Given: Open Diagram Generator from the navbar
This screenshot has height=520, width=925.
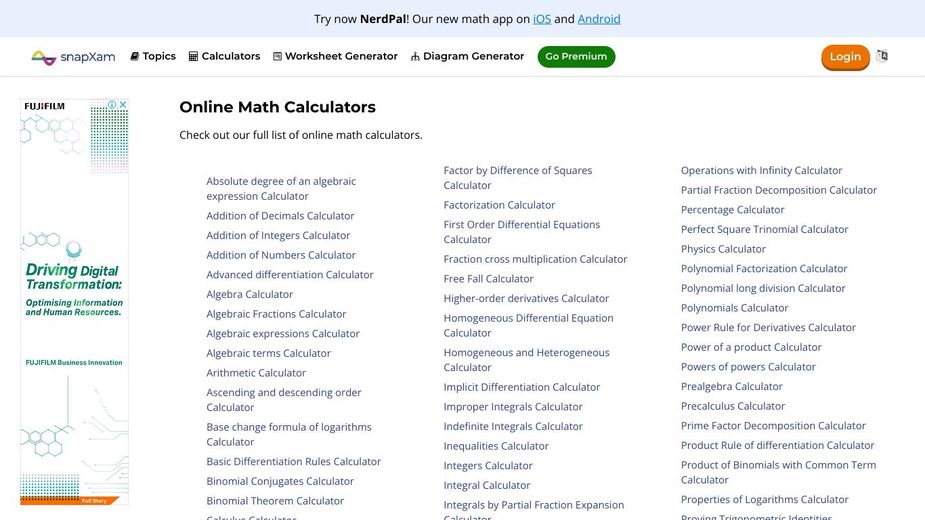Looking at the screenshot, I should point(467,57).
